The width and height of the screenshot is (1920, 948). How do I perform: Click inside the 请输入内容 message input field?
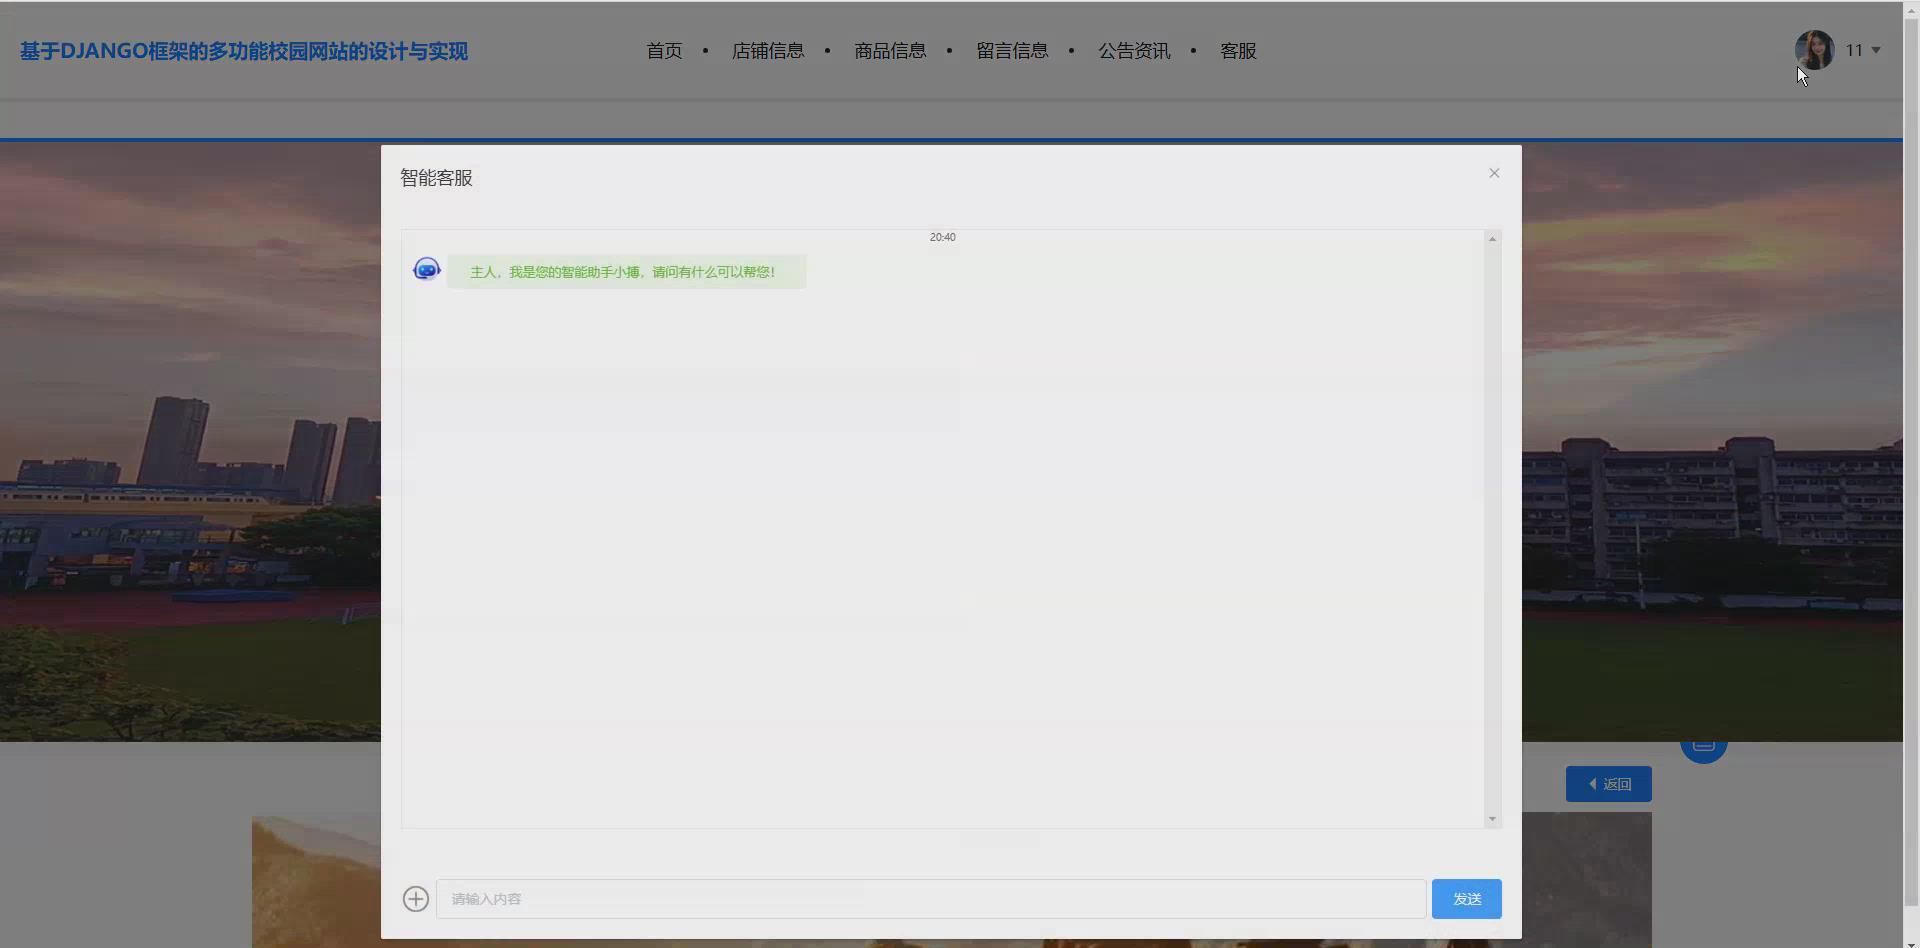[x=930, y=898]
